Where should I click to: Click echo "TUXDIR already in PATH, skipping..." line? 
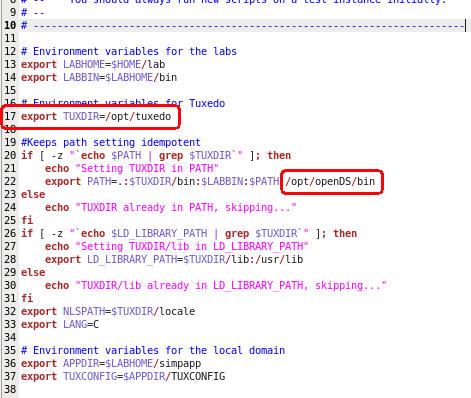click(171, 207)
